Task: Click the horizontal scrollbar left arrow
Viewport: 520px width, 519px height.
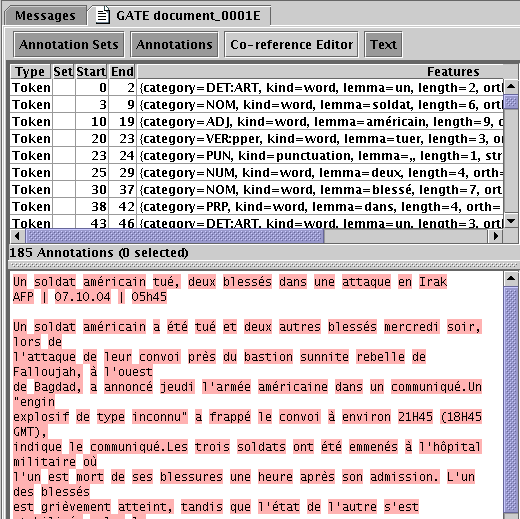Action: (17, 236)
